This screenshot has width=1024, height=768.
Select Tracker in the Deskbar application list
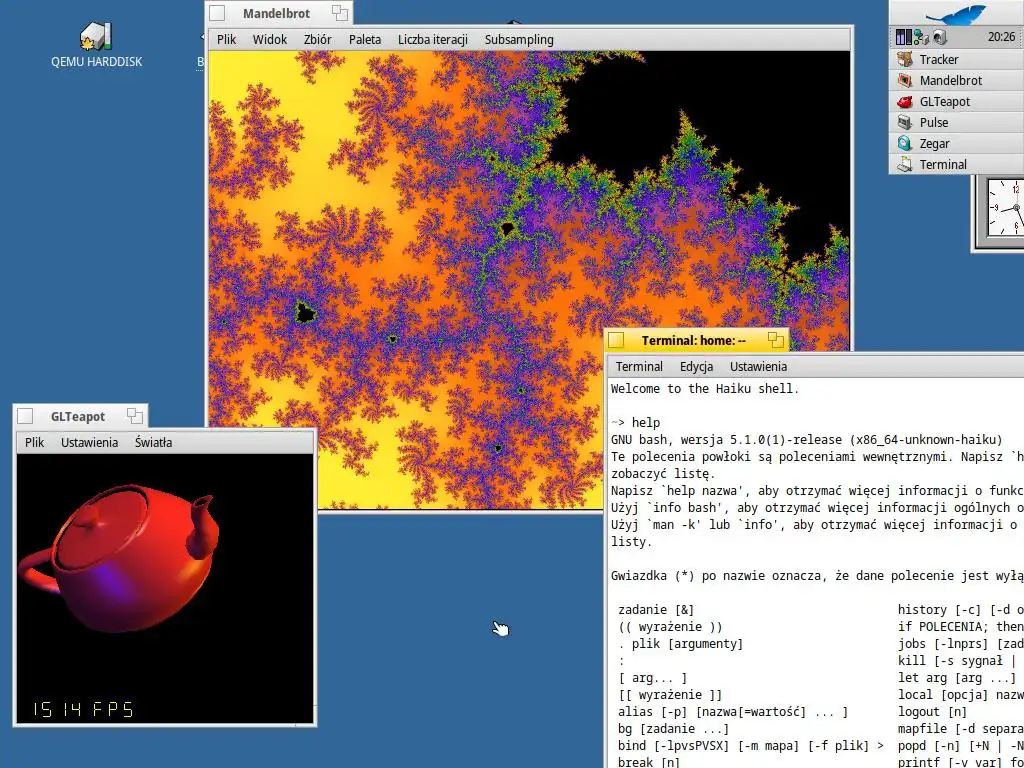956,59
